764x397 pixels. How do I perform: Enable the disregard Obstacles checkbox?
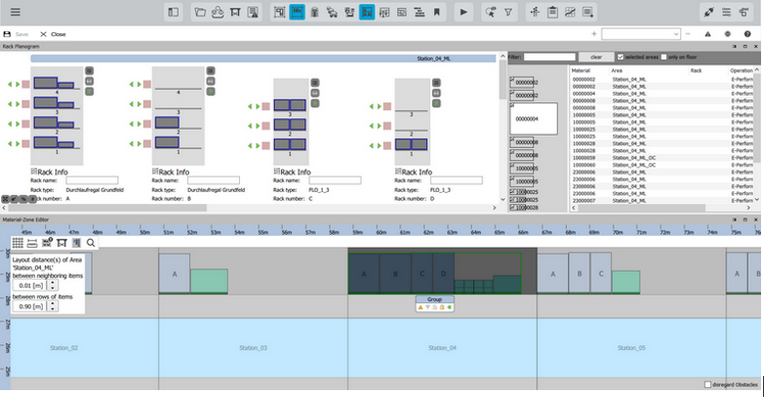[x=707, y=385]
